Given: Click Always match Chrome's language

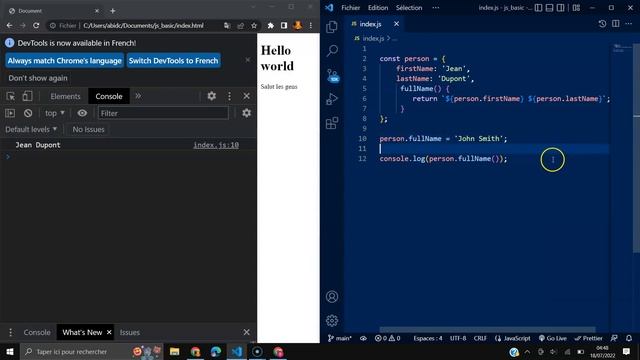Looking at the screenshot, I should click(64, 61).
